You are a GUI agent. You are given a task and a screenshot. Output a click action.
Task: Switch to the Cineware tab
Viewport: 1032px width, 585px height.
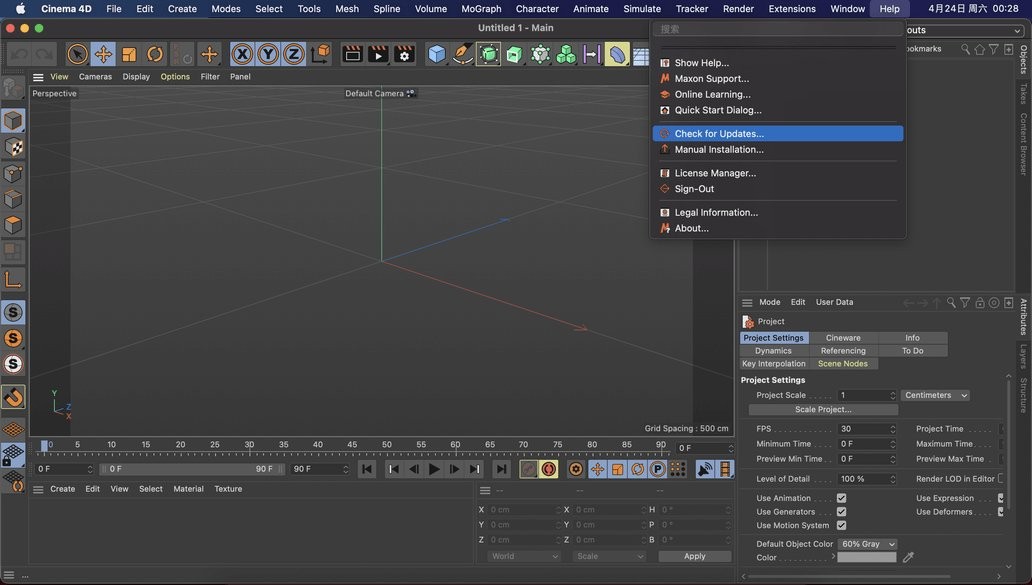(843, 338)
